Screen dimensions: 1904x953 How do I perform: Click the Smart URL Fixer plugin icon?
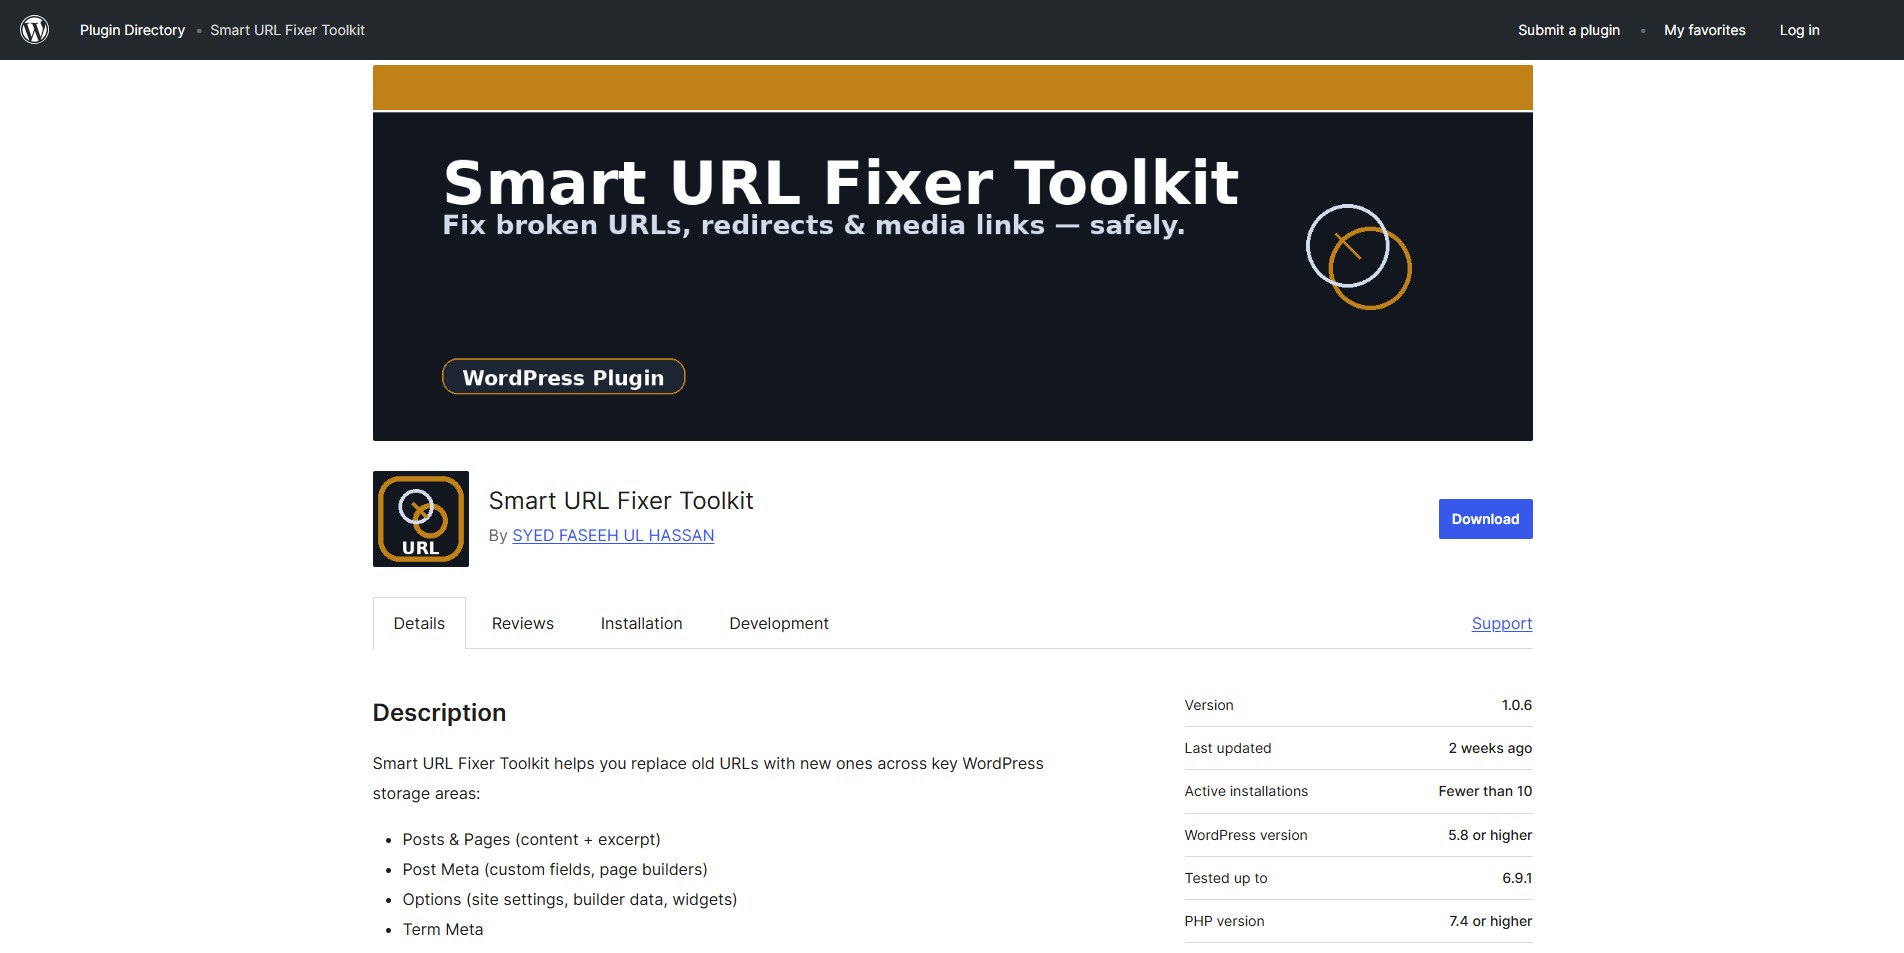tap(420, 519)
